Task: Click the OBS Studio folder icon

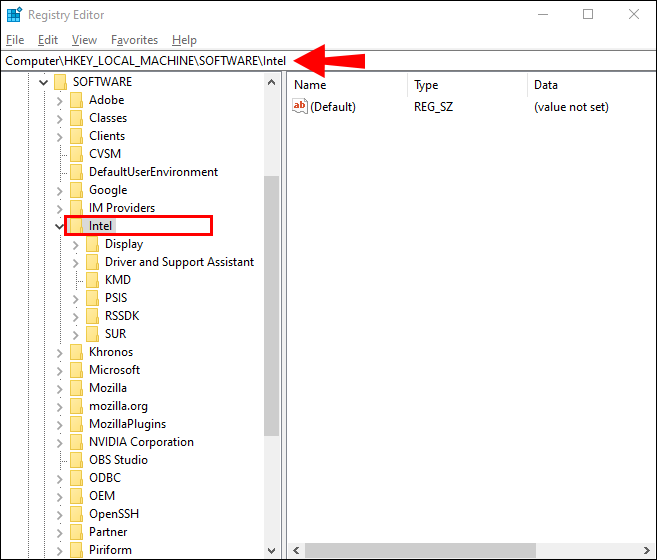Action: [x=76, y=460]
